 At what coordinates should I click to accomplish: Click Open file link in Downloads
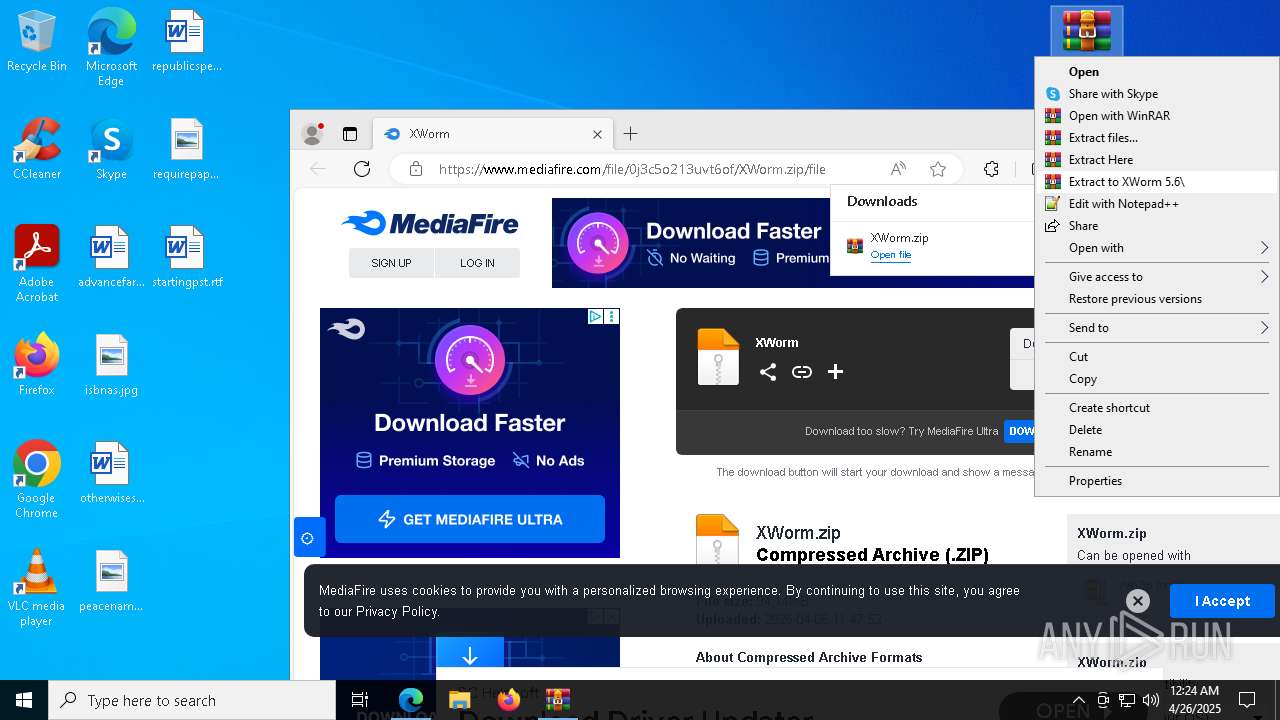coord(890,255)
